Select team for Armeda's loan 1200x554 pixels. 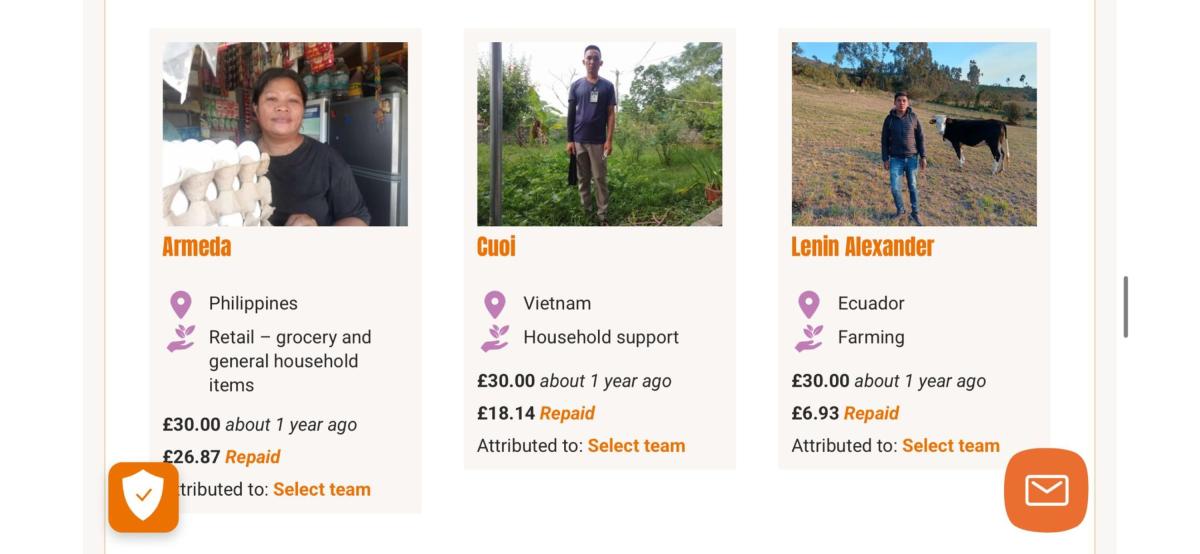322,489
